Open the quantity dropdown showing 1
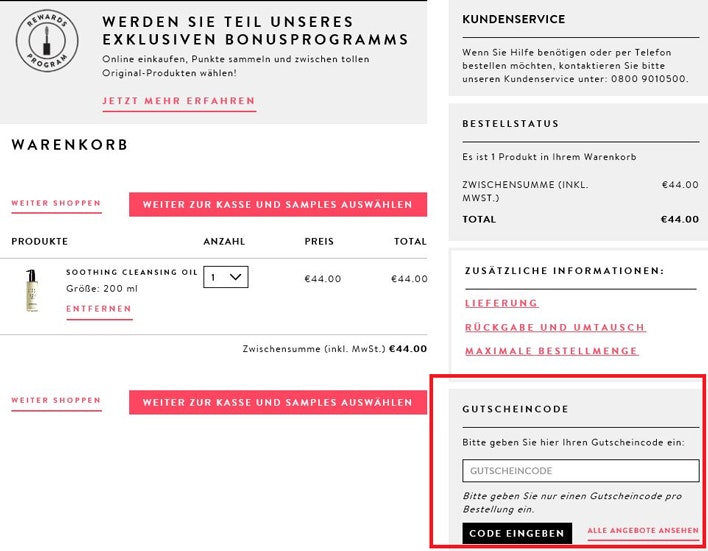The width and height of the screenshot is (708, 551). (226, 277)
